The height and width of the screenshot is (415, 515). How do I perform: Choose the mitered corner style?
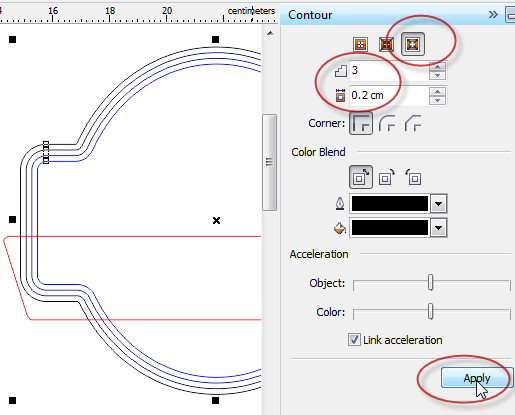pos(361,123)
